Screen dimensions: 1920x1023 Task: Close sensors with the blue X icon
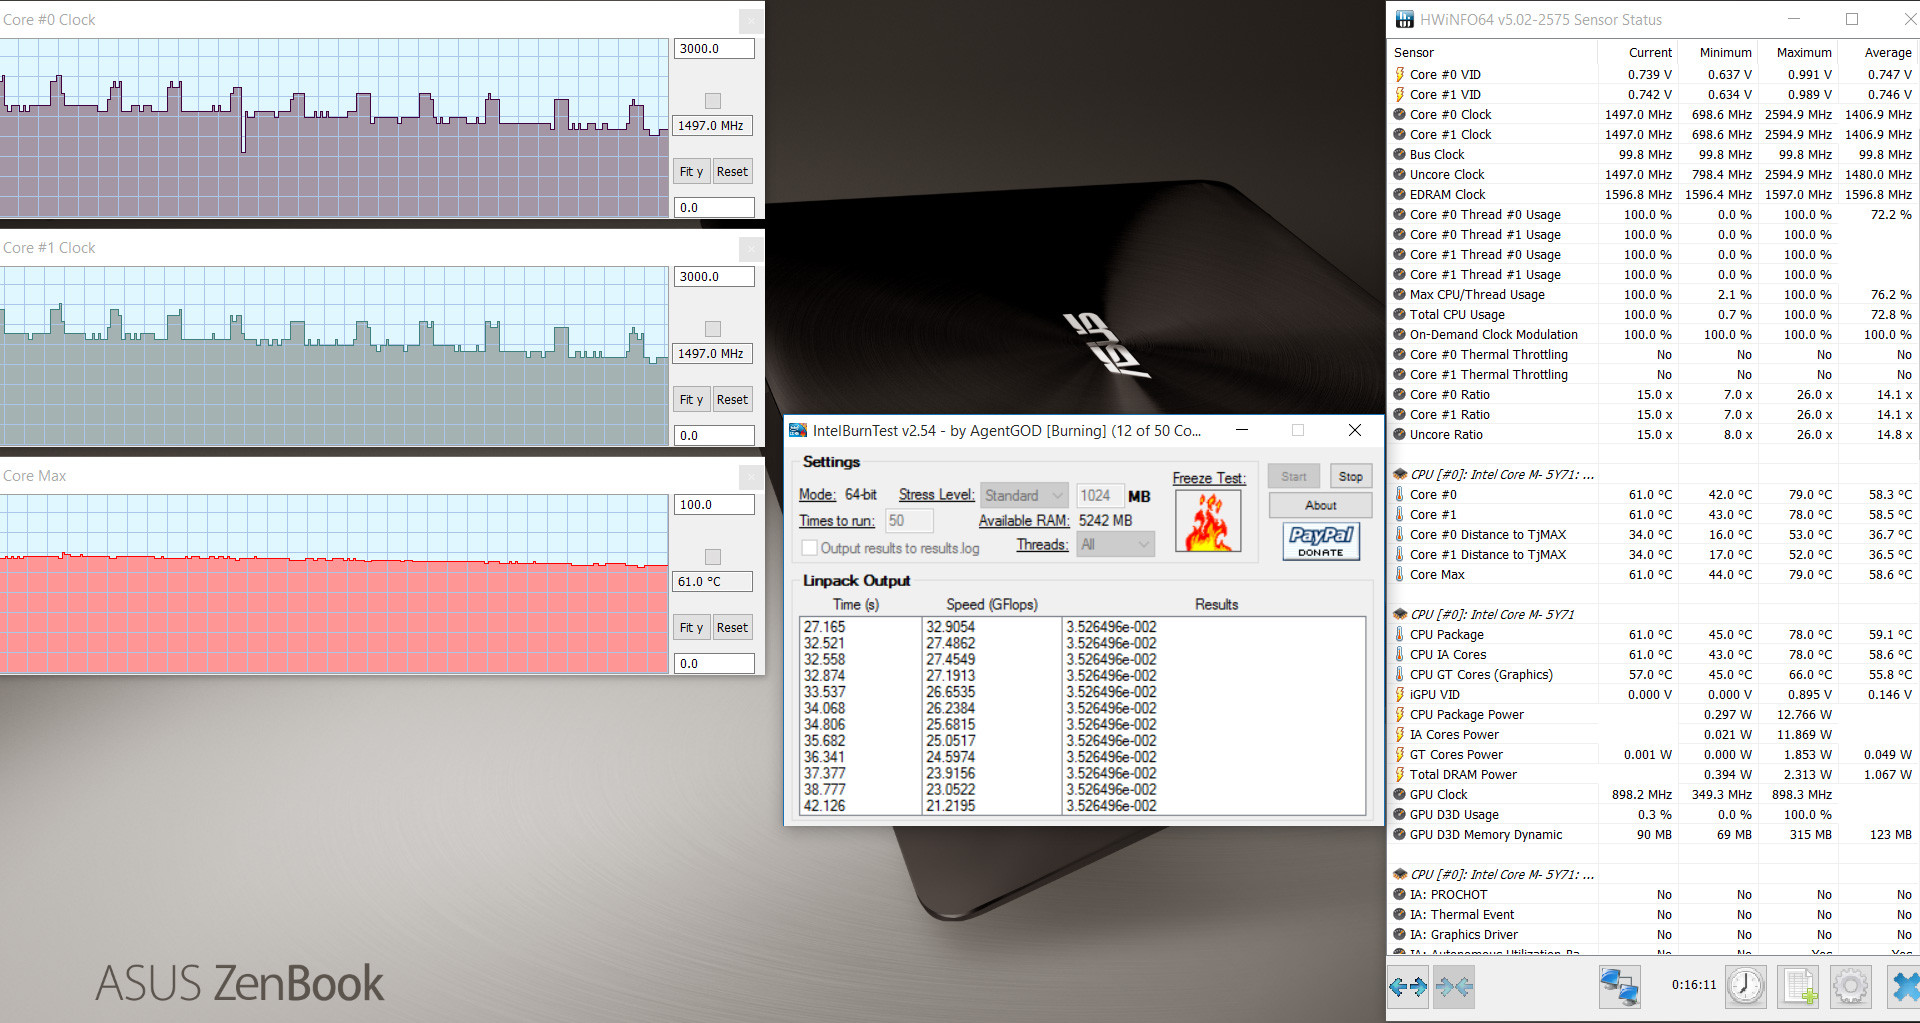click(1904, 987)
